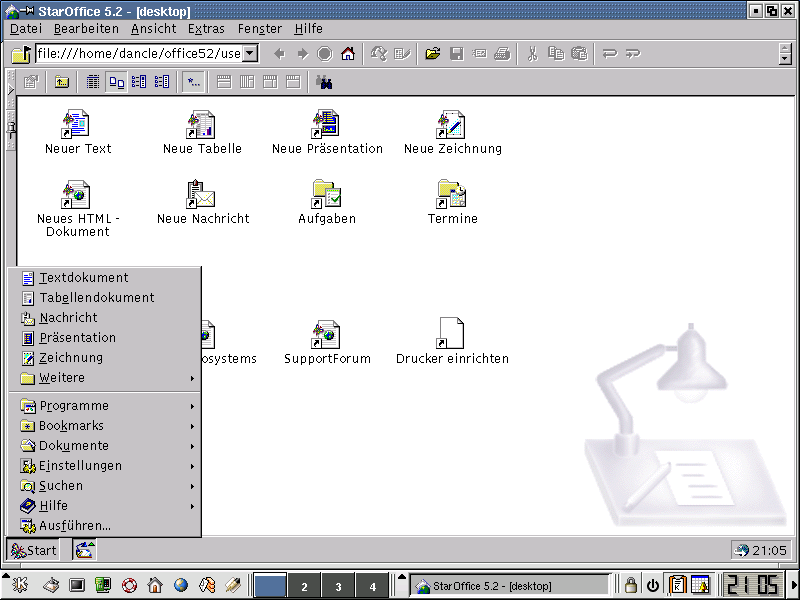The height and width of the screenshot is (600, 800).
Task: Switch to virtual desktop 3
Action: (x=338, y=586)
